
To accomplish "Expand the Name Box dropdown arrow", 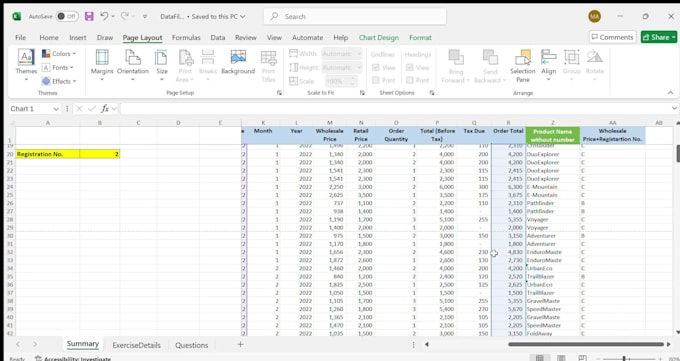I will tap(56, 109).
